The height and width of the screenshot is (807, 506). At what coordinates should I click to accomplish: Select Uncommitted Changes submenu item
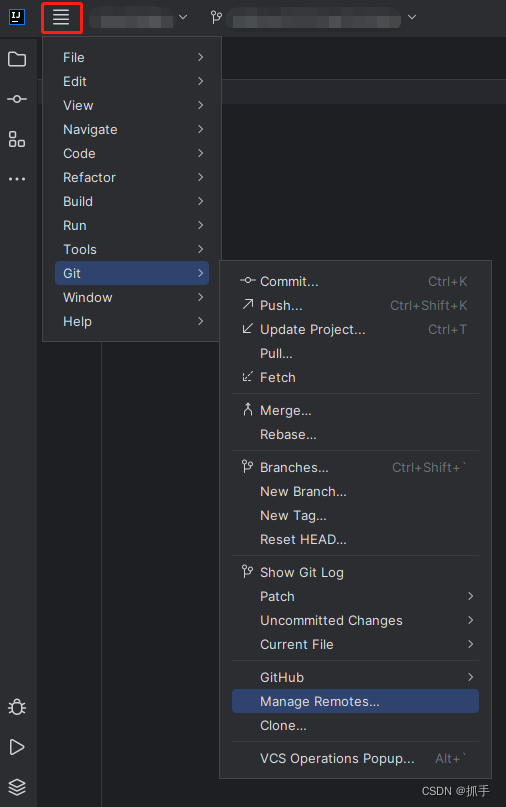[355, 621]
